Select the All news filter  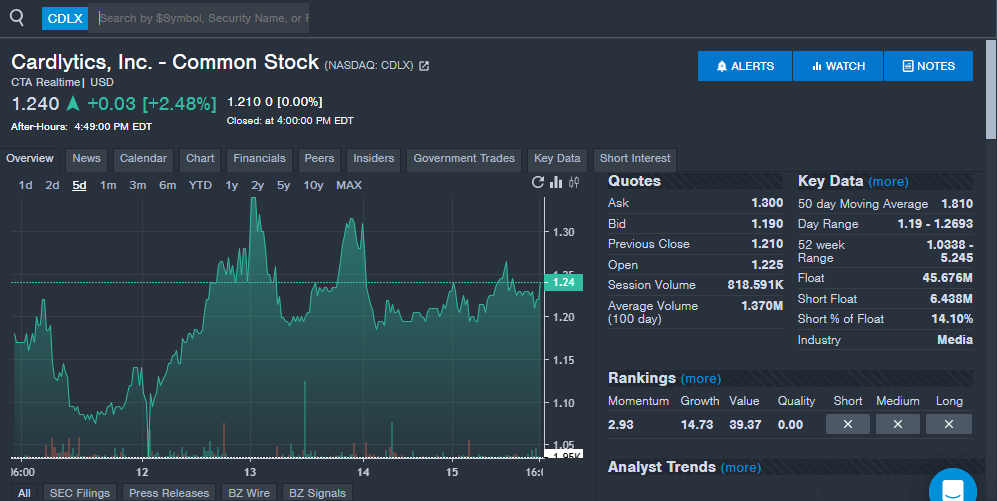point(24,493)
